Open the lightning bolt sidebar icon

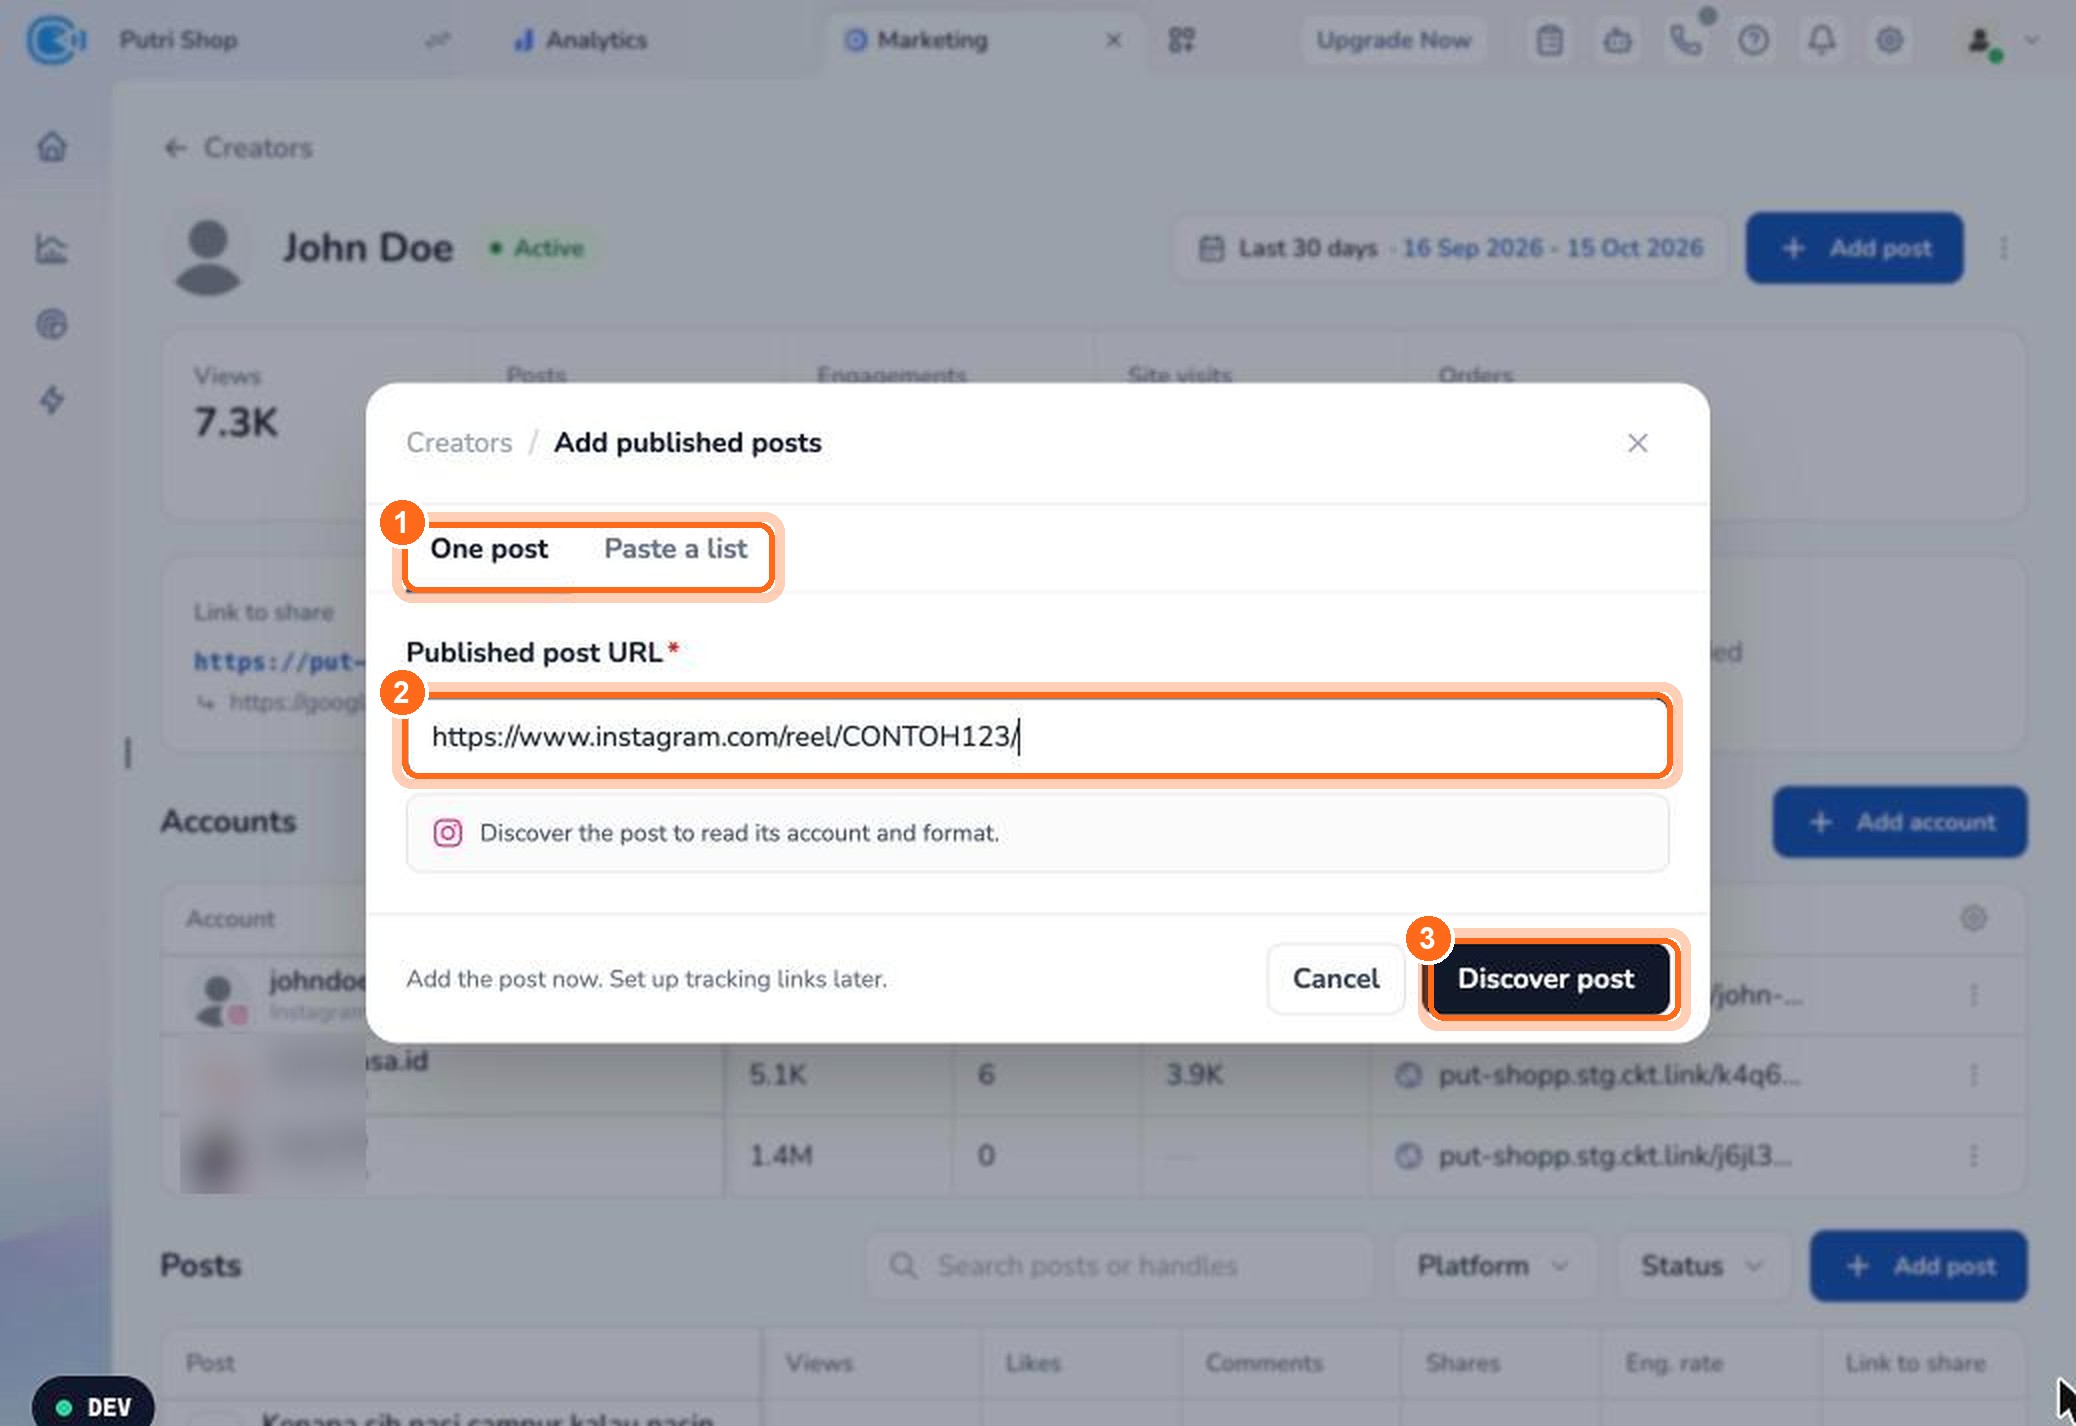tap(52, 399)
